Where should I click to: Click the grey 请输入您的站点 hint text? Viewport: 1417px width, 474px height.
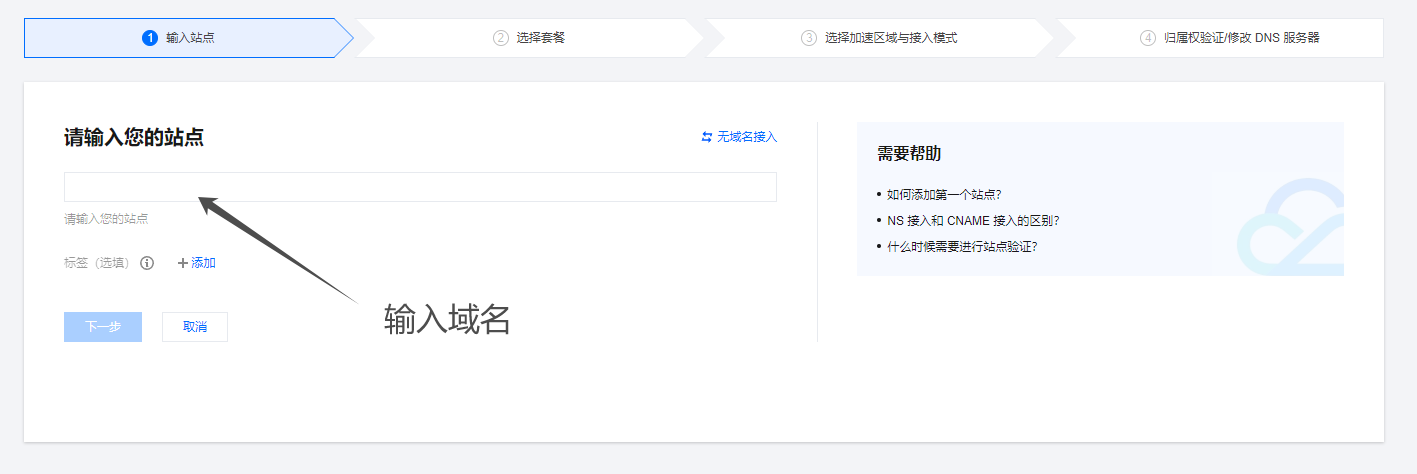click(106, 218)
